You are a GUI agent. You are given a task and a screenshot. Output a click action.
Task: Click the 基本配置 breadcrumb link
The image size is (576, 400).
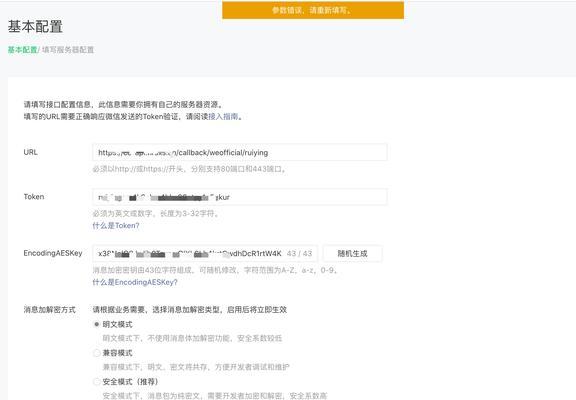tap(22, 50)
